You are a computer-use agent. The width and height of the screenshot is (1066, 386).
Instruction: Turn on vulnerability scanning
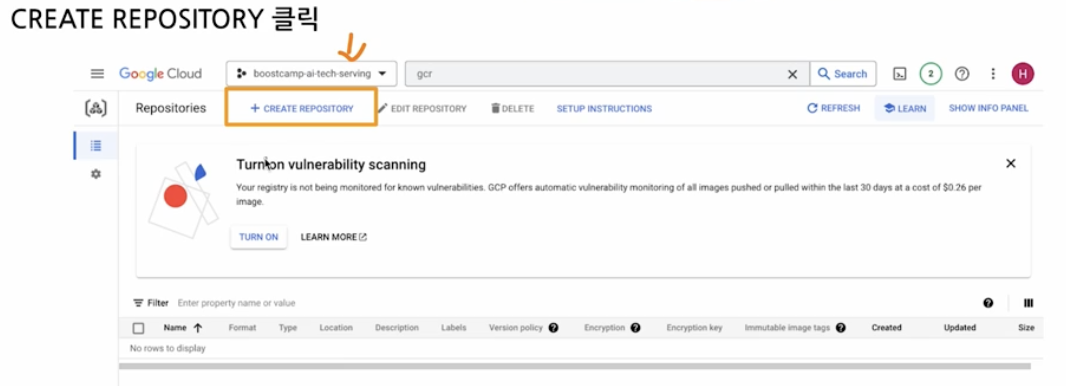[x=258, y=237]
